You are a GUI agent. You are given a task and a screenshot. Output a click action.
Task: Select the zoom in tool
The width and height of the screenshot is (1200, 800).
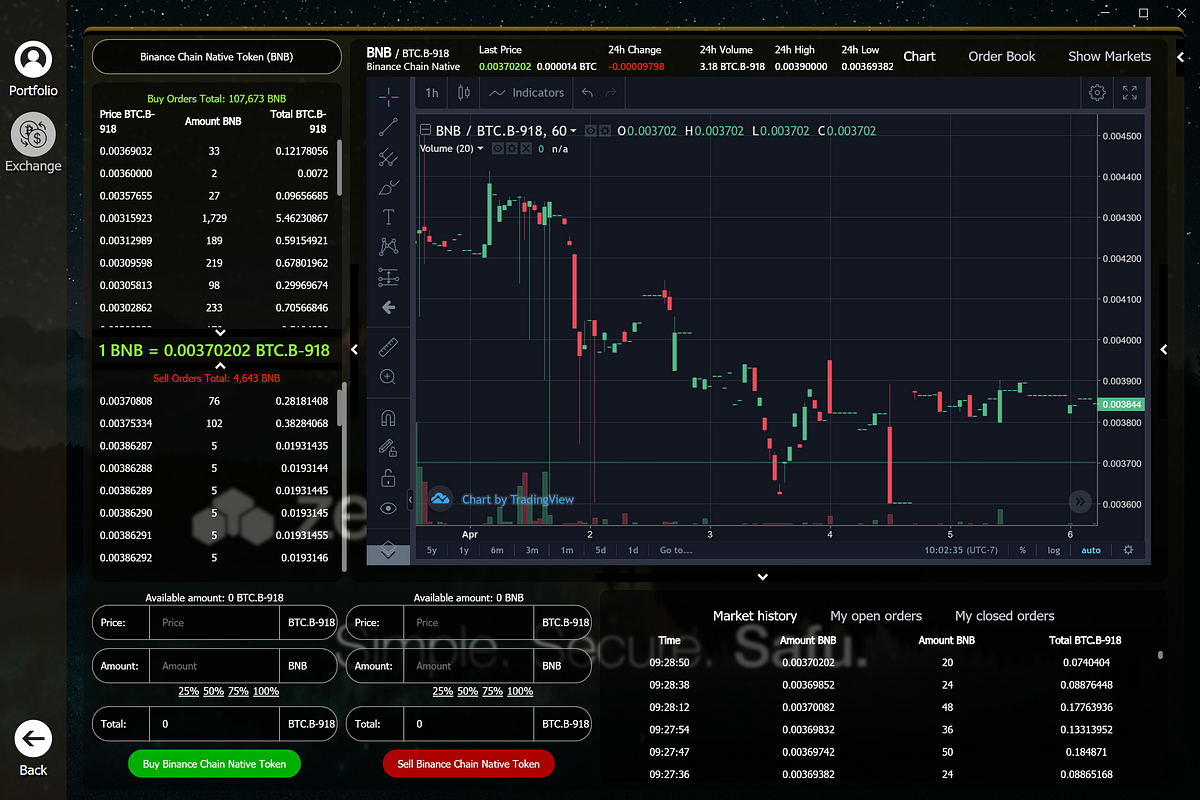389,377
